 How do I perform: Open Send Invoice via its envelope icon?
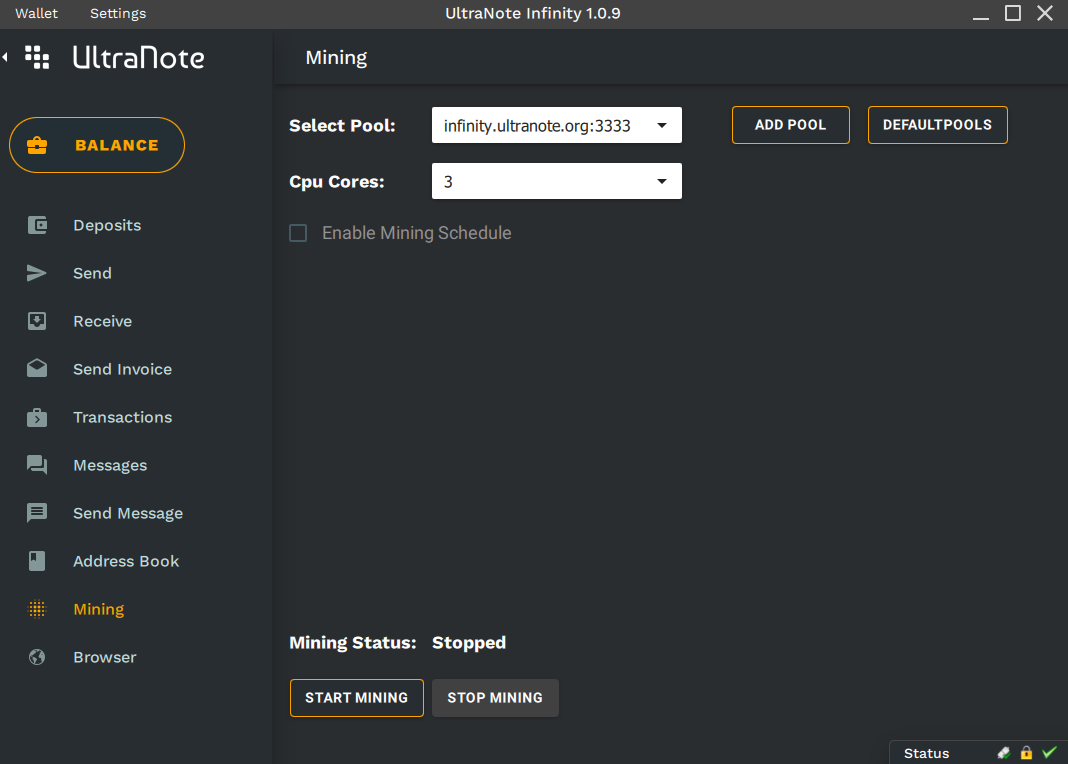click(37, 368)
